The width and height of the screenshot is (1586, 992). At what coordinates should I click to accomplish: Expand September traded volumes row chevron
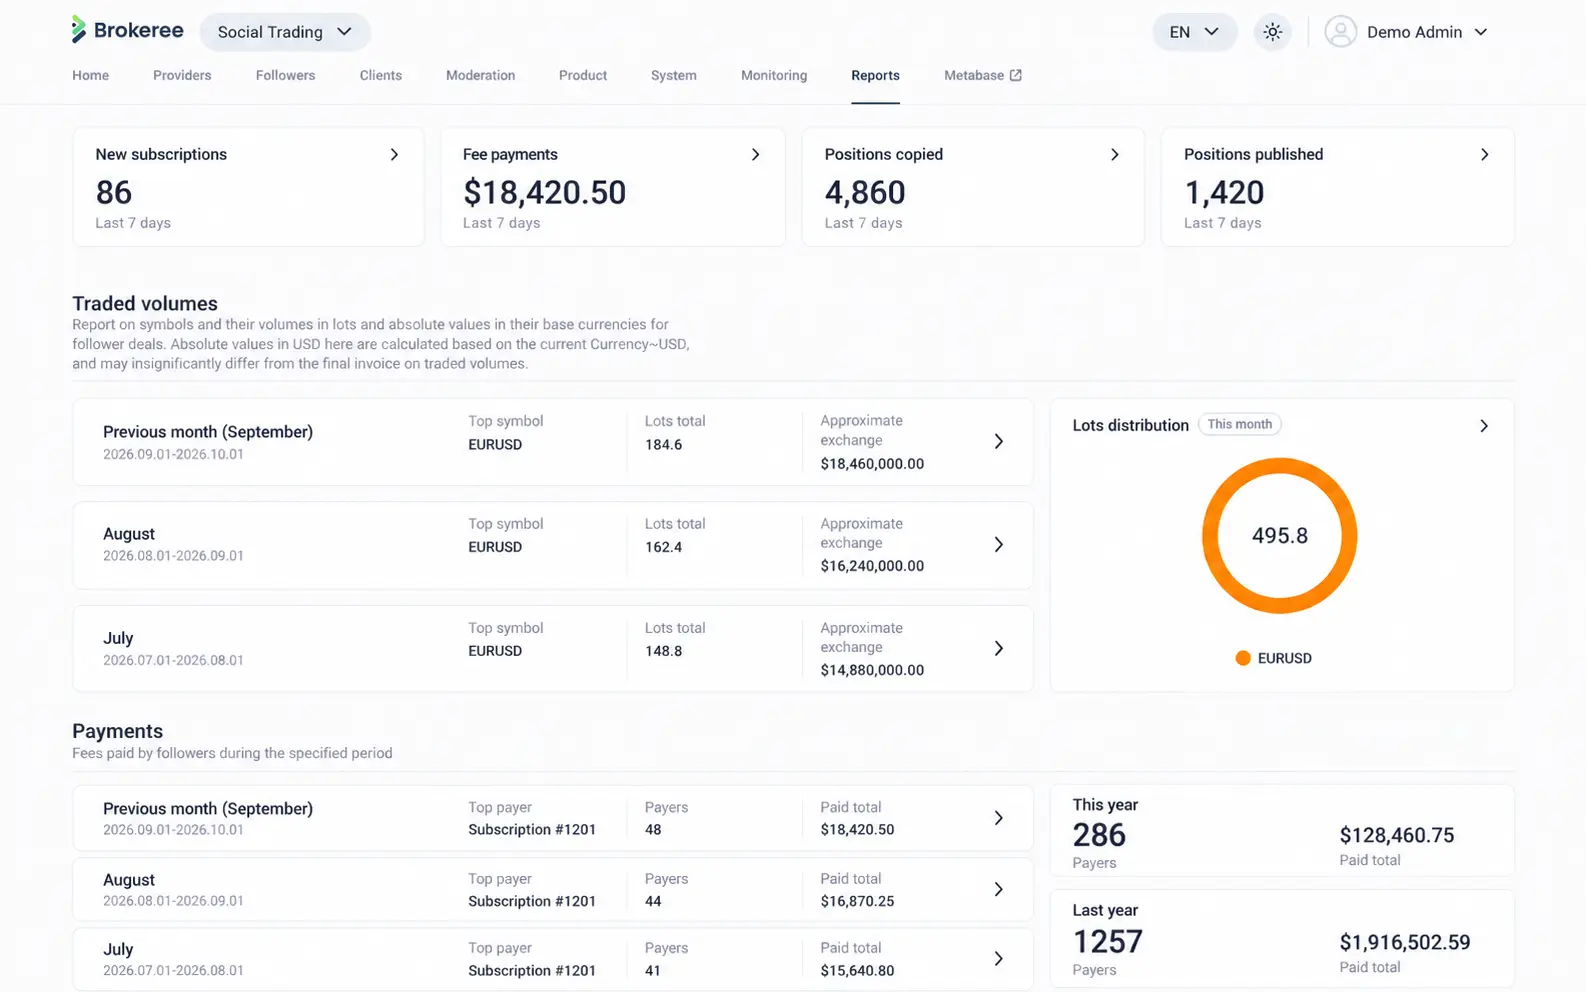pos(998,441)
